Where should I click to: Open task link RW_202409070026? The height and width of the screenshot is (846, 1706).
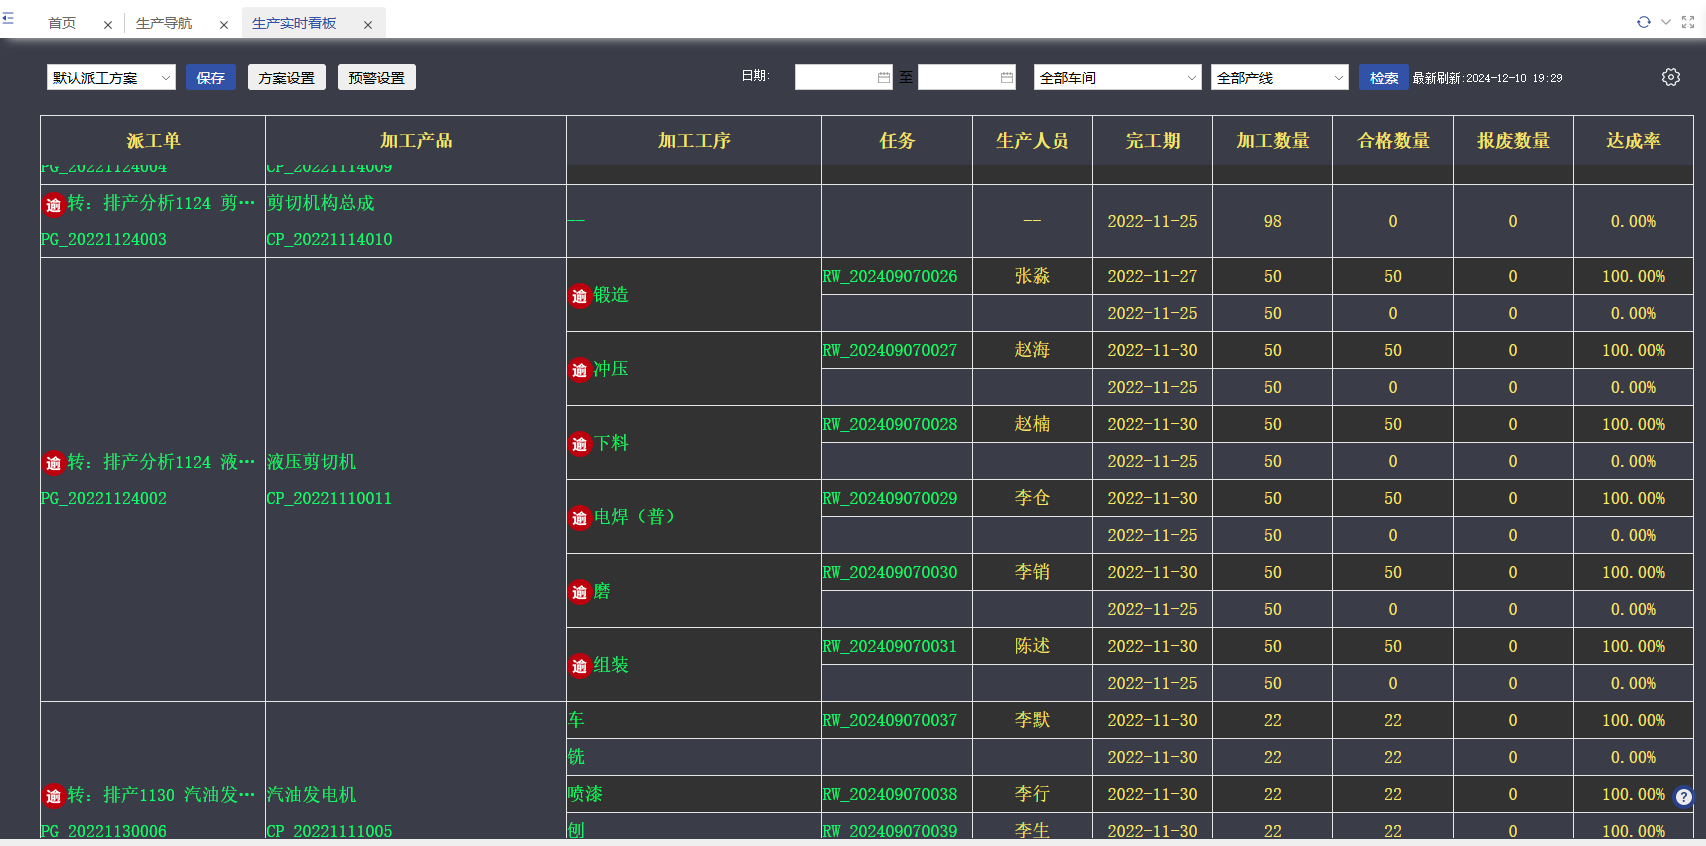tap(890, 276)
